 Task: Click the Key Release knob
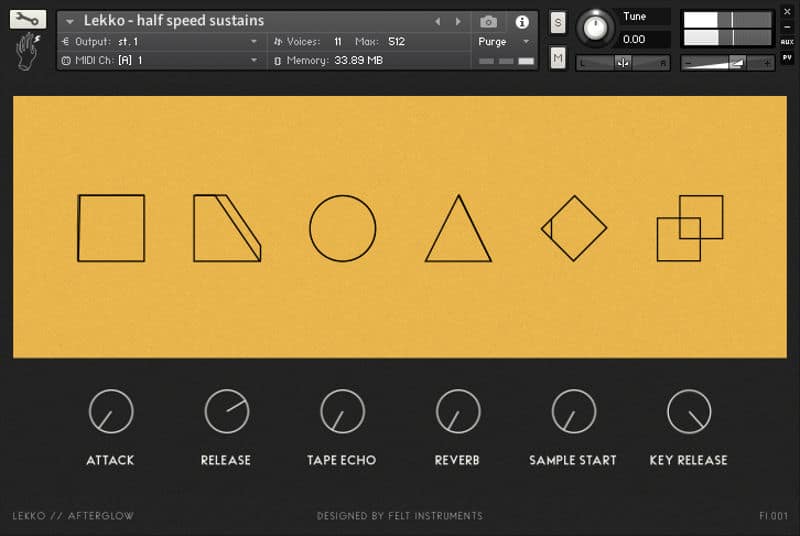pos(689,411)
